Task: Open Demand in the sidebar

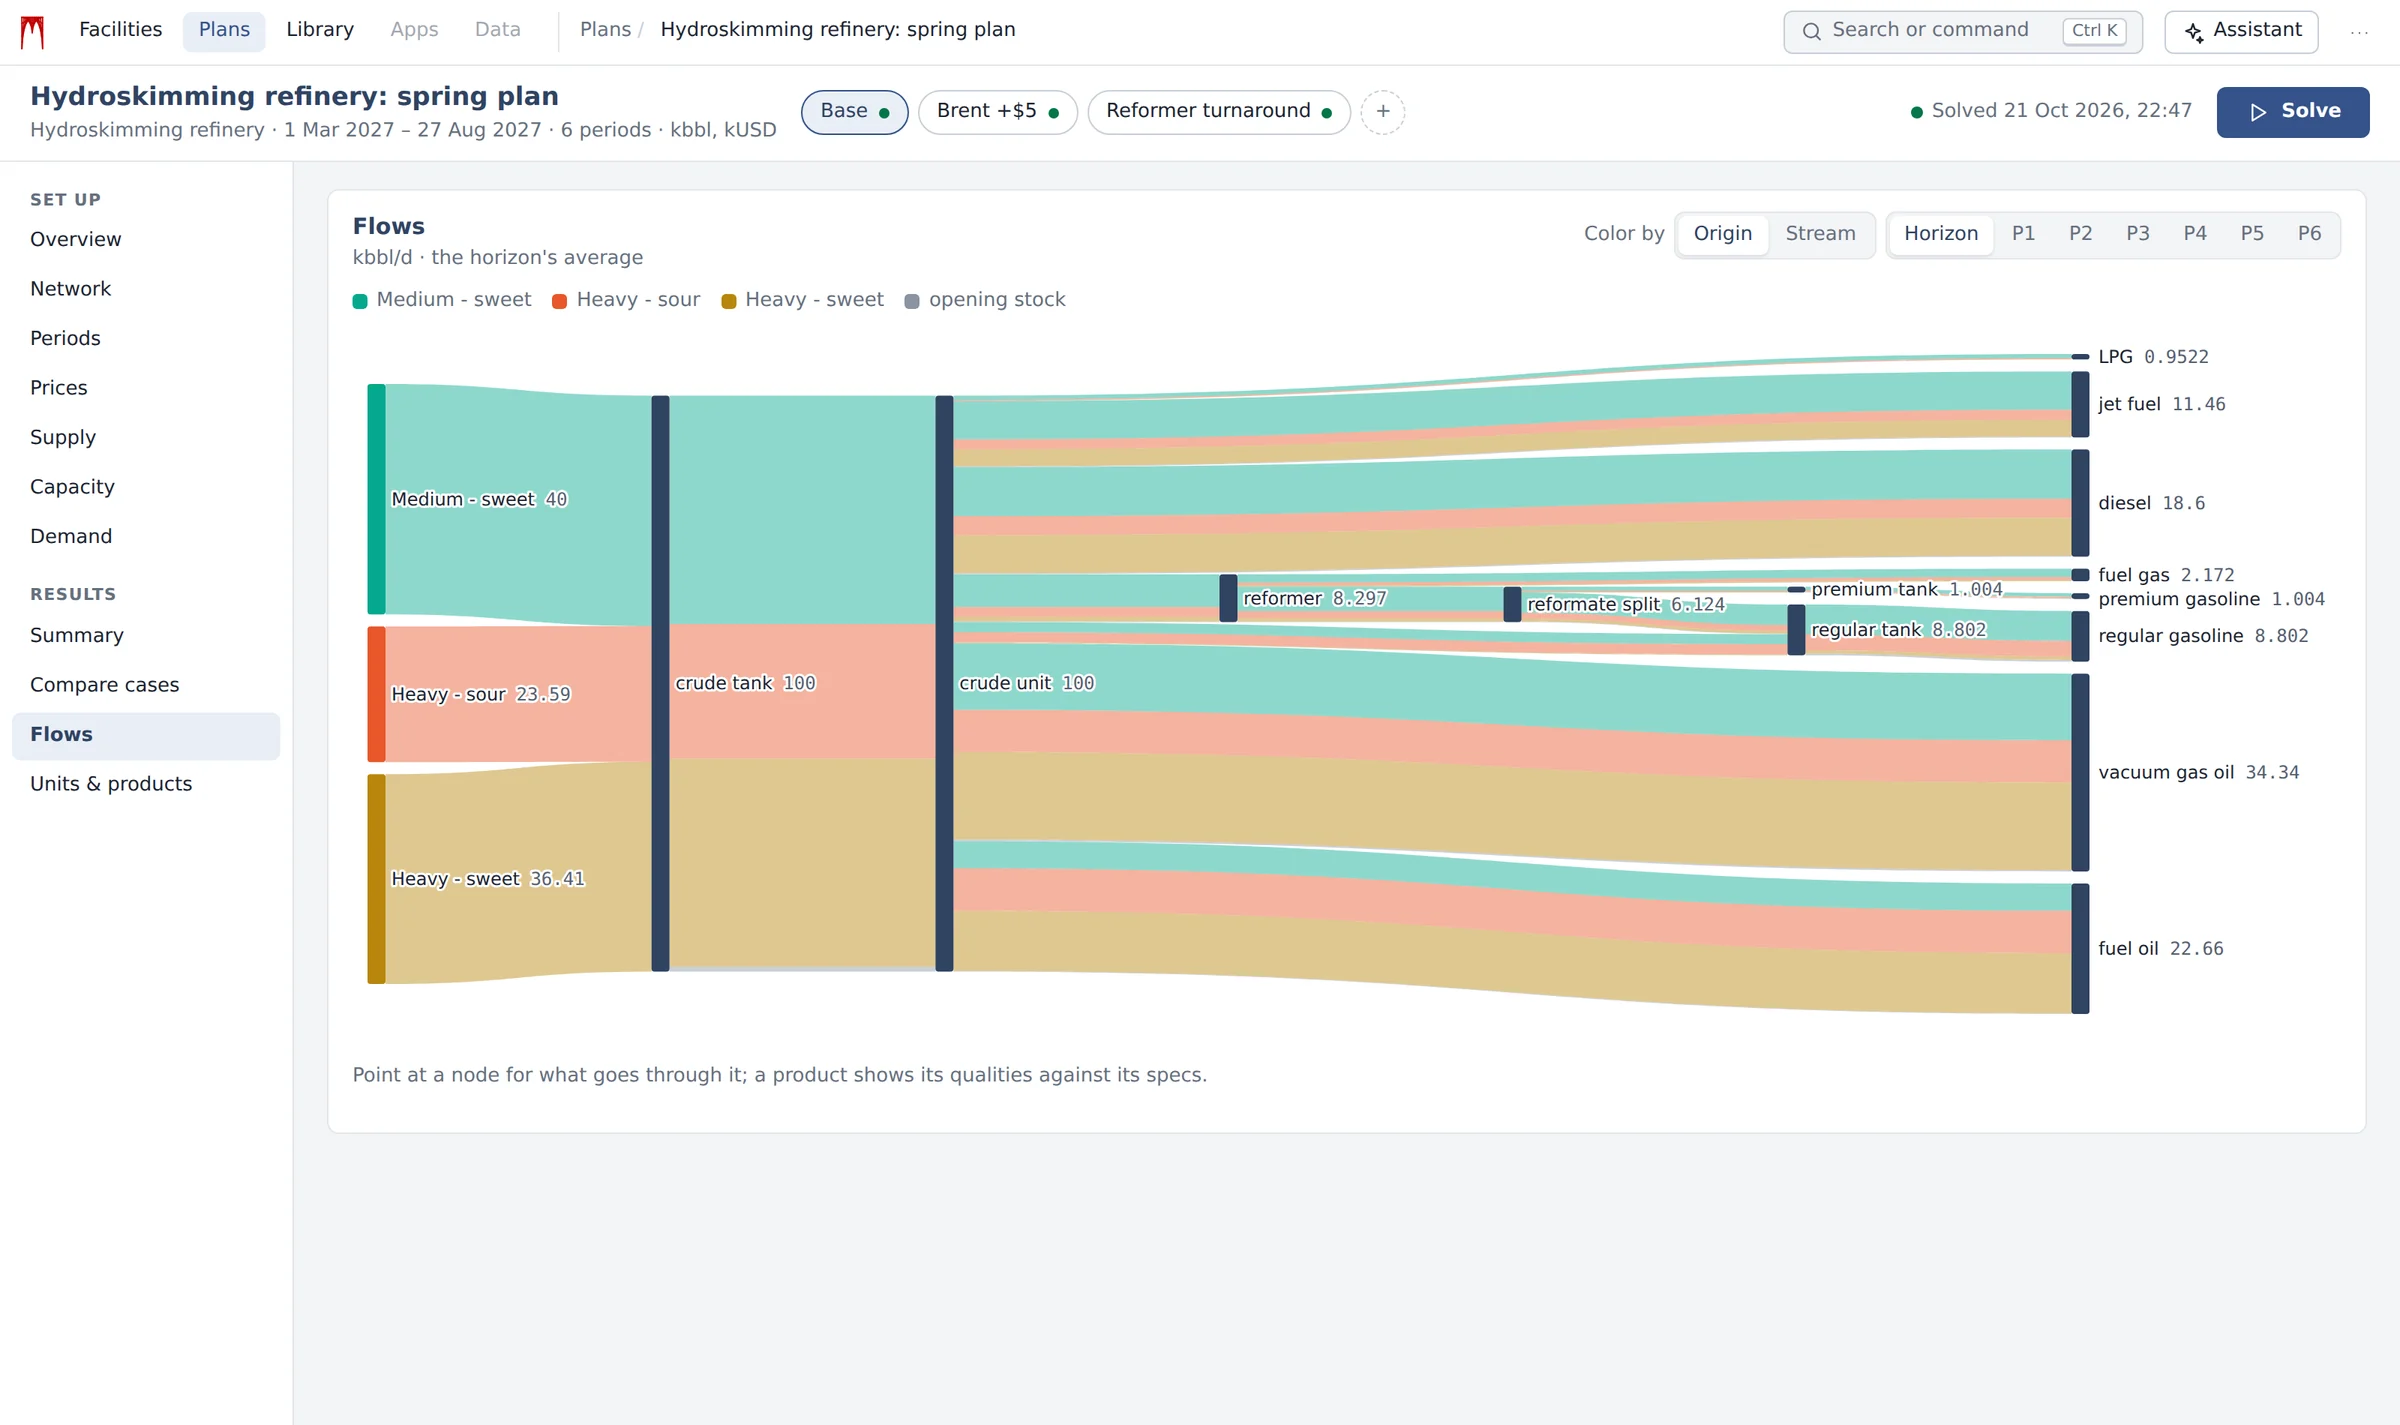Action: [146, 537]
